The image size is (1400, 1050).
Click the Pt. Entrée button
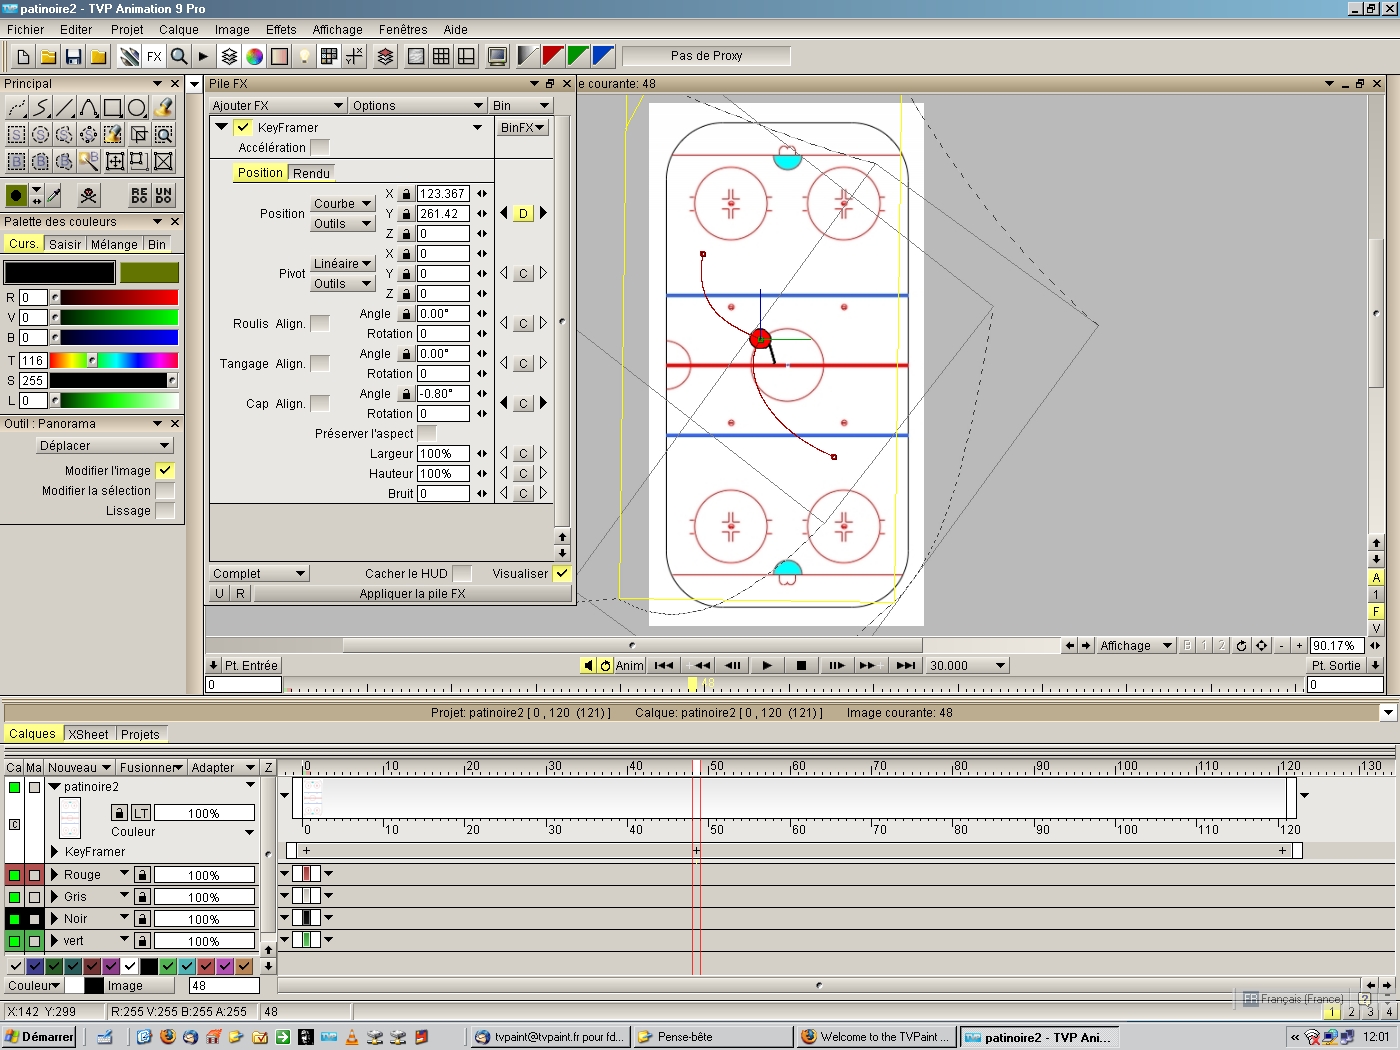click(x=245, y=665)
